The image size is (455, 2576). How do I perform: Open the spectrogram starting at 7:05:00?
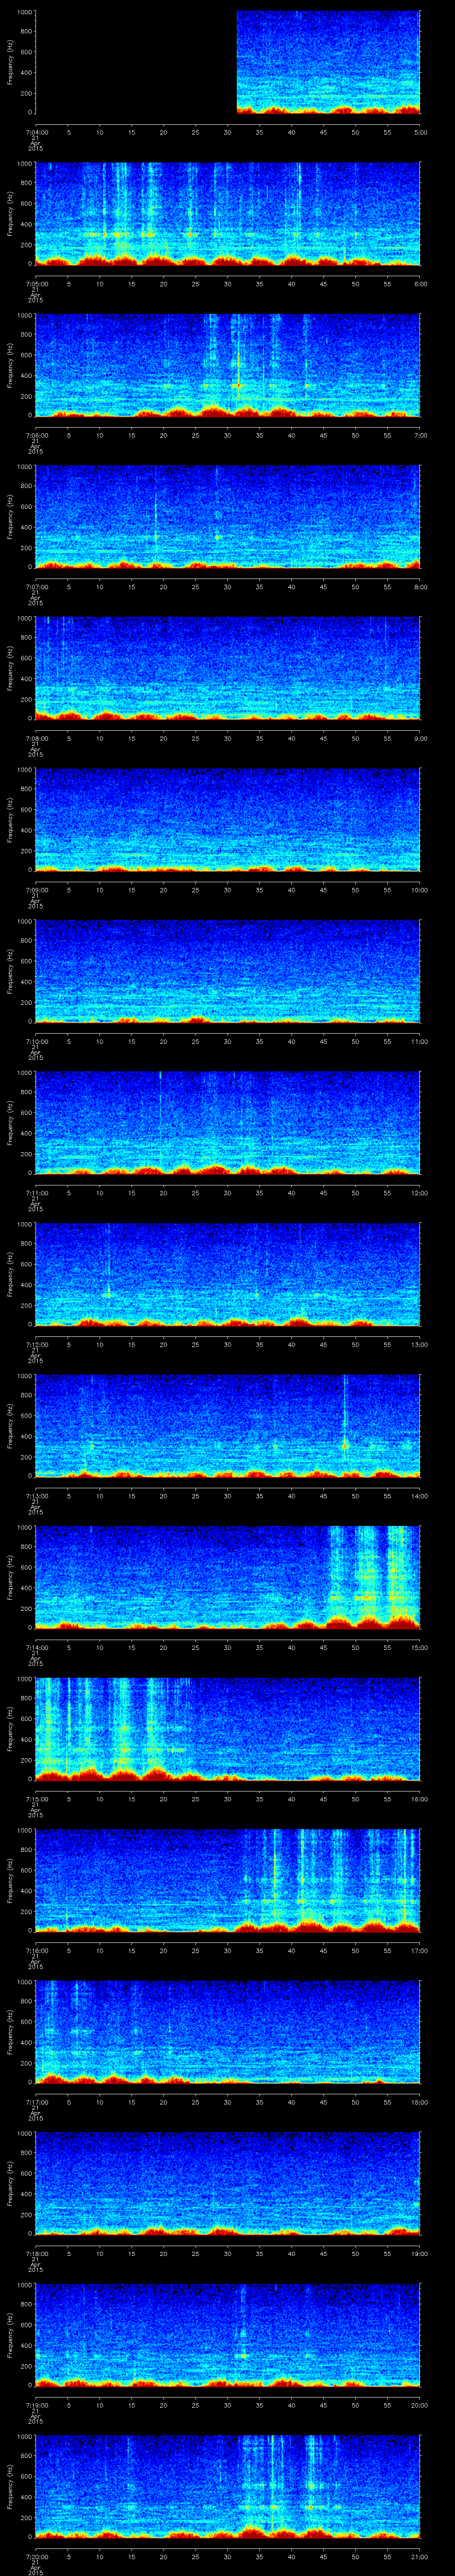coord(227,213)
